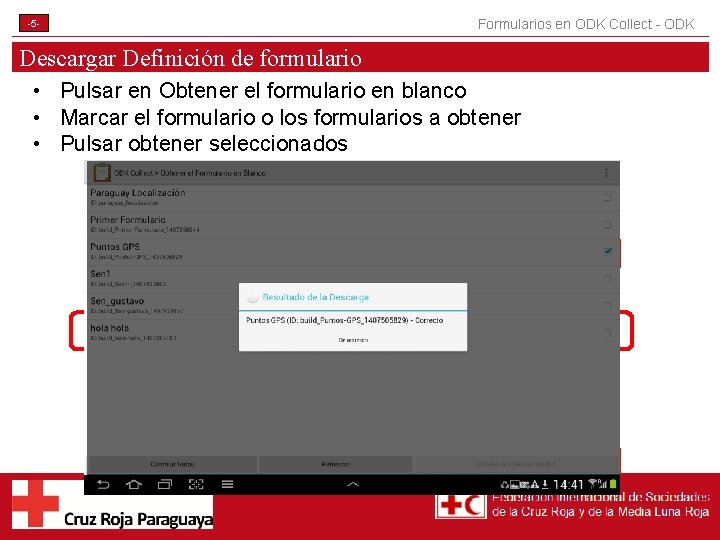Click the slide number -5- badge
The height and width of the screenshot is (540, 720).
[x=34, y=23]
